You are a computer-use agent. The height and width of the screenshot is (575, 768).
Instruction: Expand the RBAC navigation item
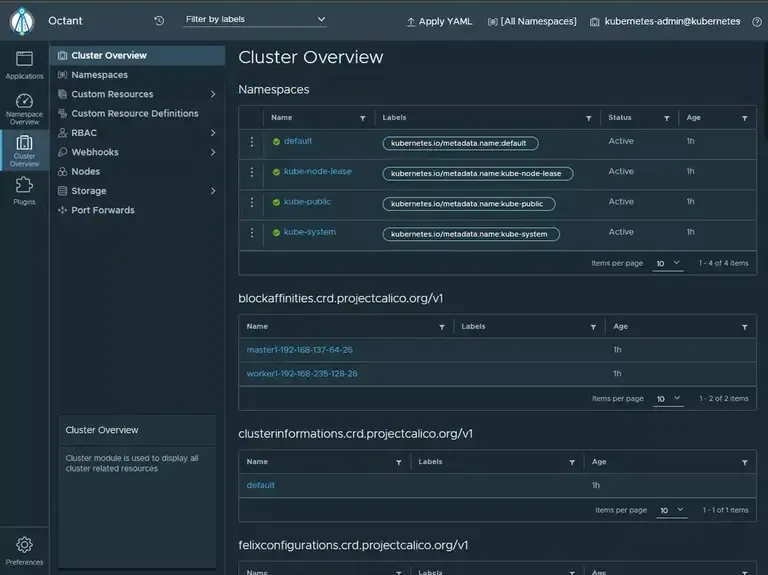click(x=213, y=133)
